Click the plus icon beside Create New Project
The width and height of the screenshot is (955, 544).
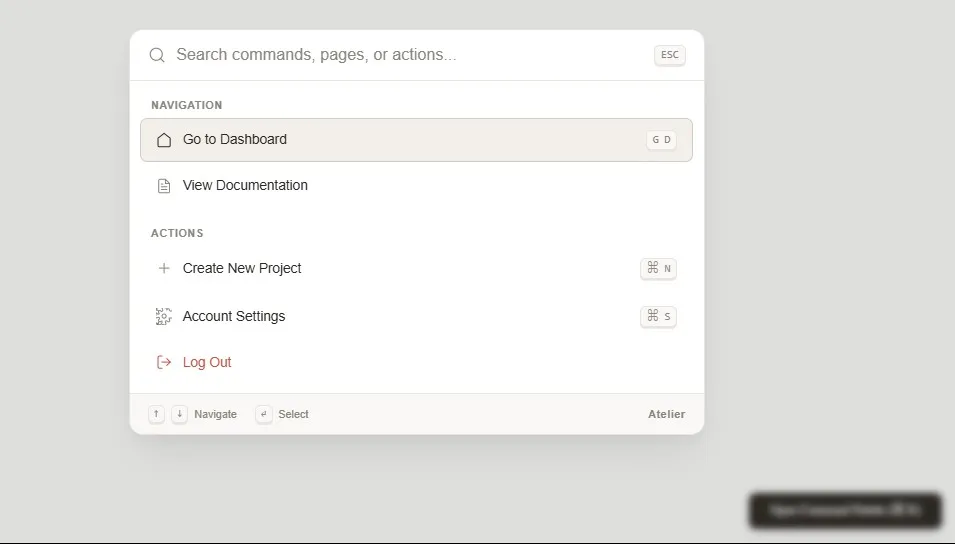[x=164, y=268]
